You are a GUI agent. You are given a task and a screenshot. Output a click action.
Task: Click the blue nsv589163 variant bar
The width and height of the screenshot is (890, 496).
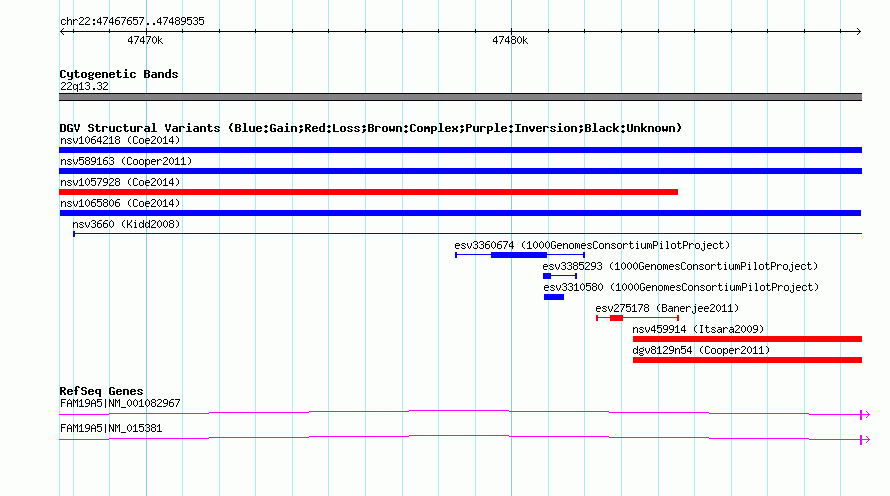460,171
